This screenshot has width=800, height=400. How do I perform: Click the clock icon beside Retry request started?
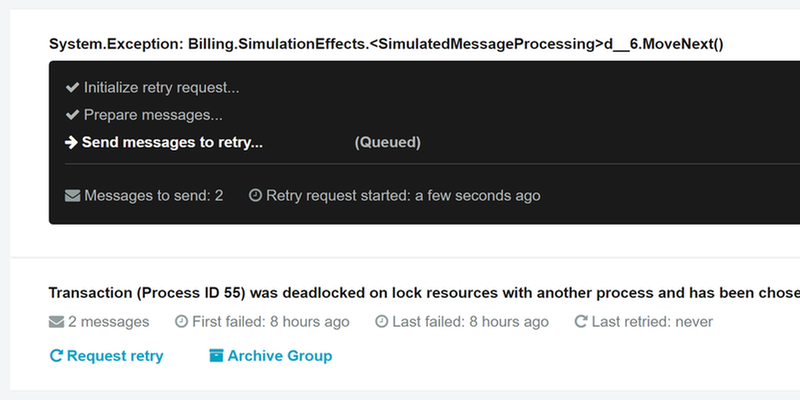click(x=255, y=196)
